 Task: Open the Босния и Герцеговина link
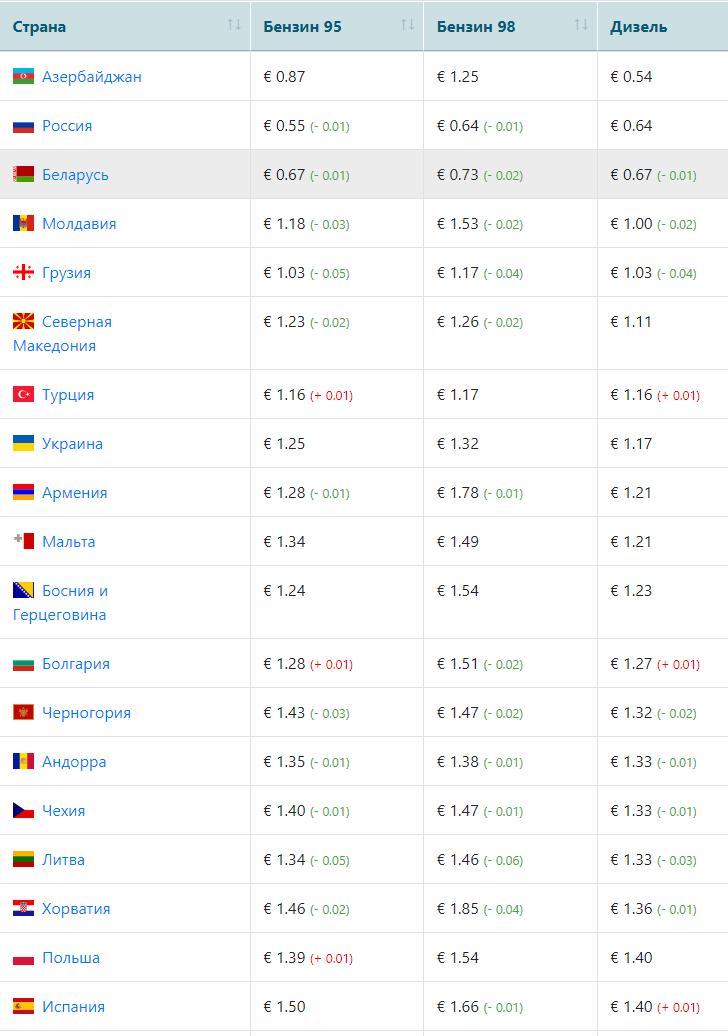pyautogui.click(x=75, y=591)
